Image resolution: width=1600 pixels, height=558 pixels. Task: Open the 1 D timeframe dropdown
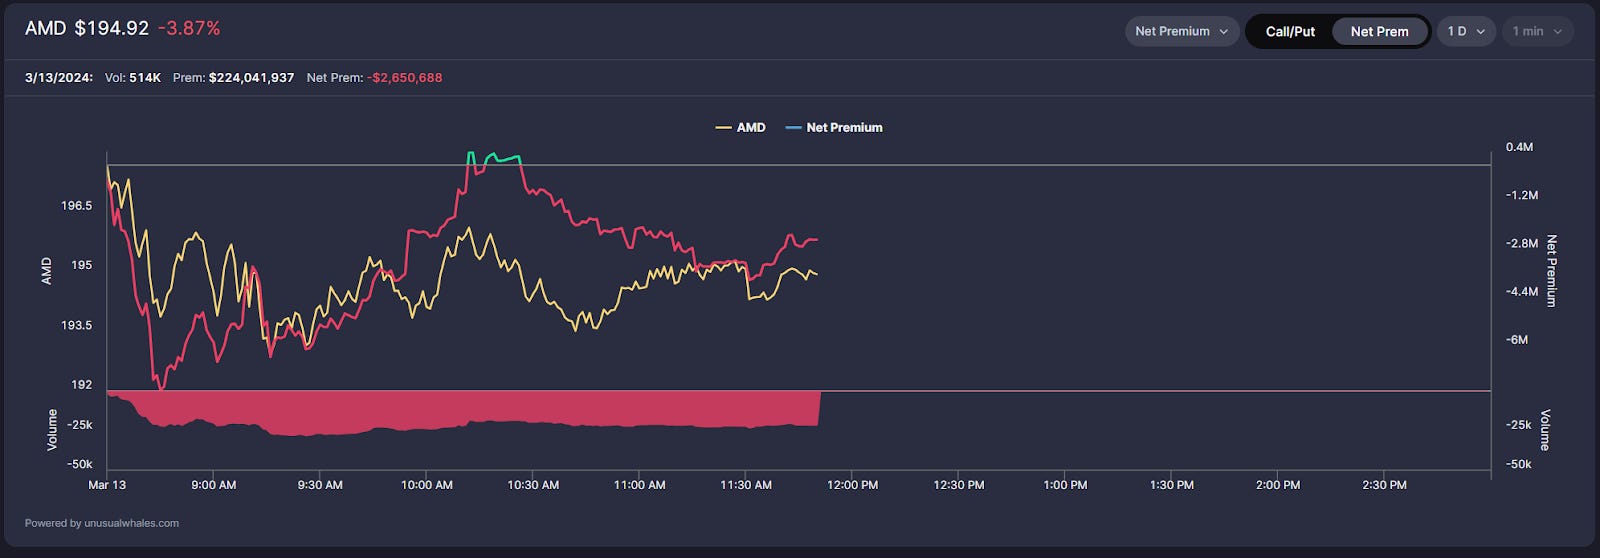1466,31
